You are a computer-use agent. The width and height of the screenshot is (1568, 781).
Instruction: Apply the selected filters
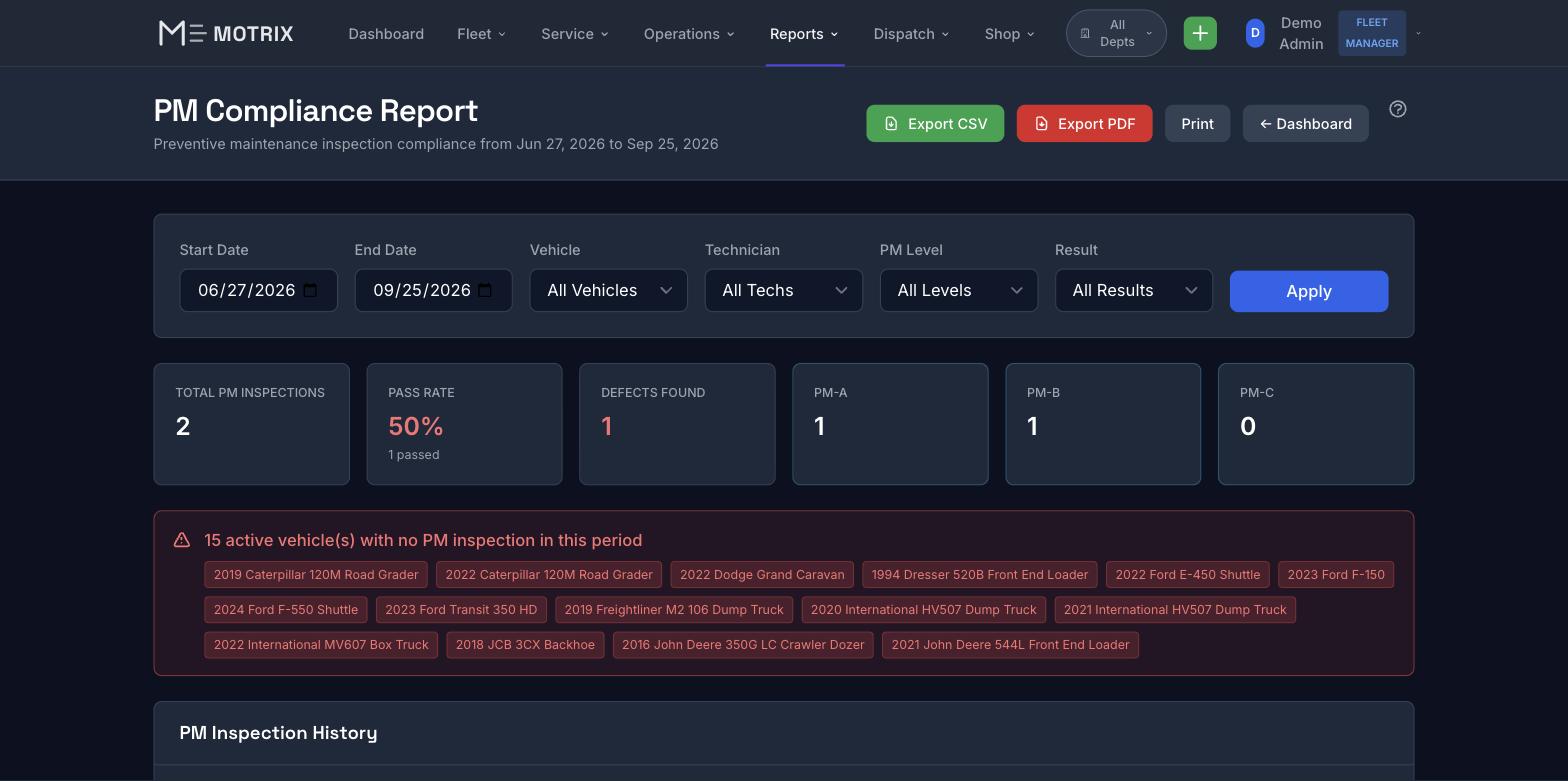point(1308,291)
